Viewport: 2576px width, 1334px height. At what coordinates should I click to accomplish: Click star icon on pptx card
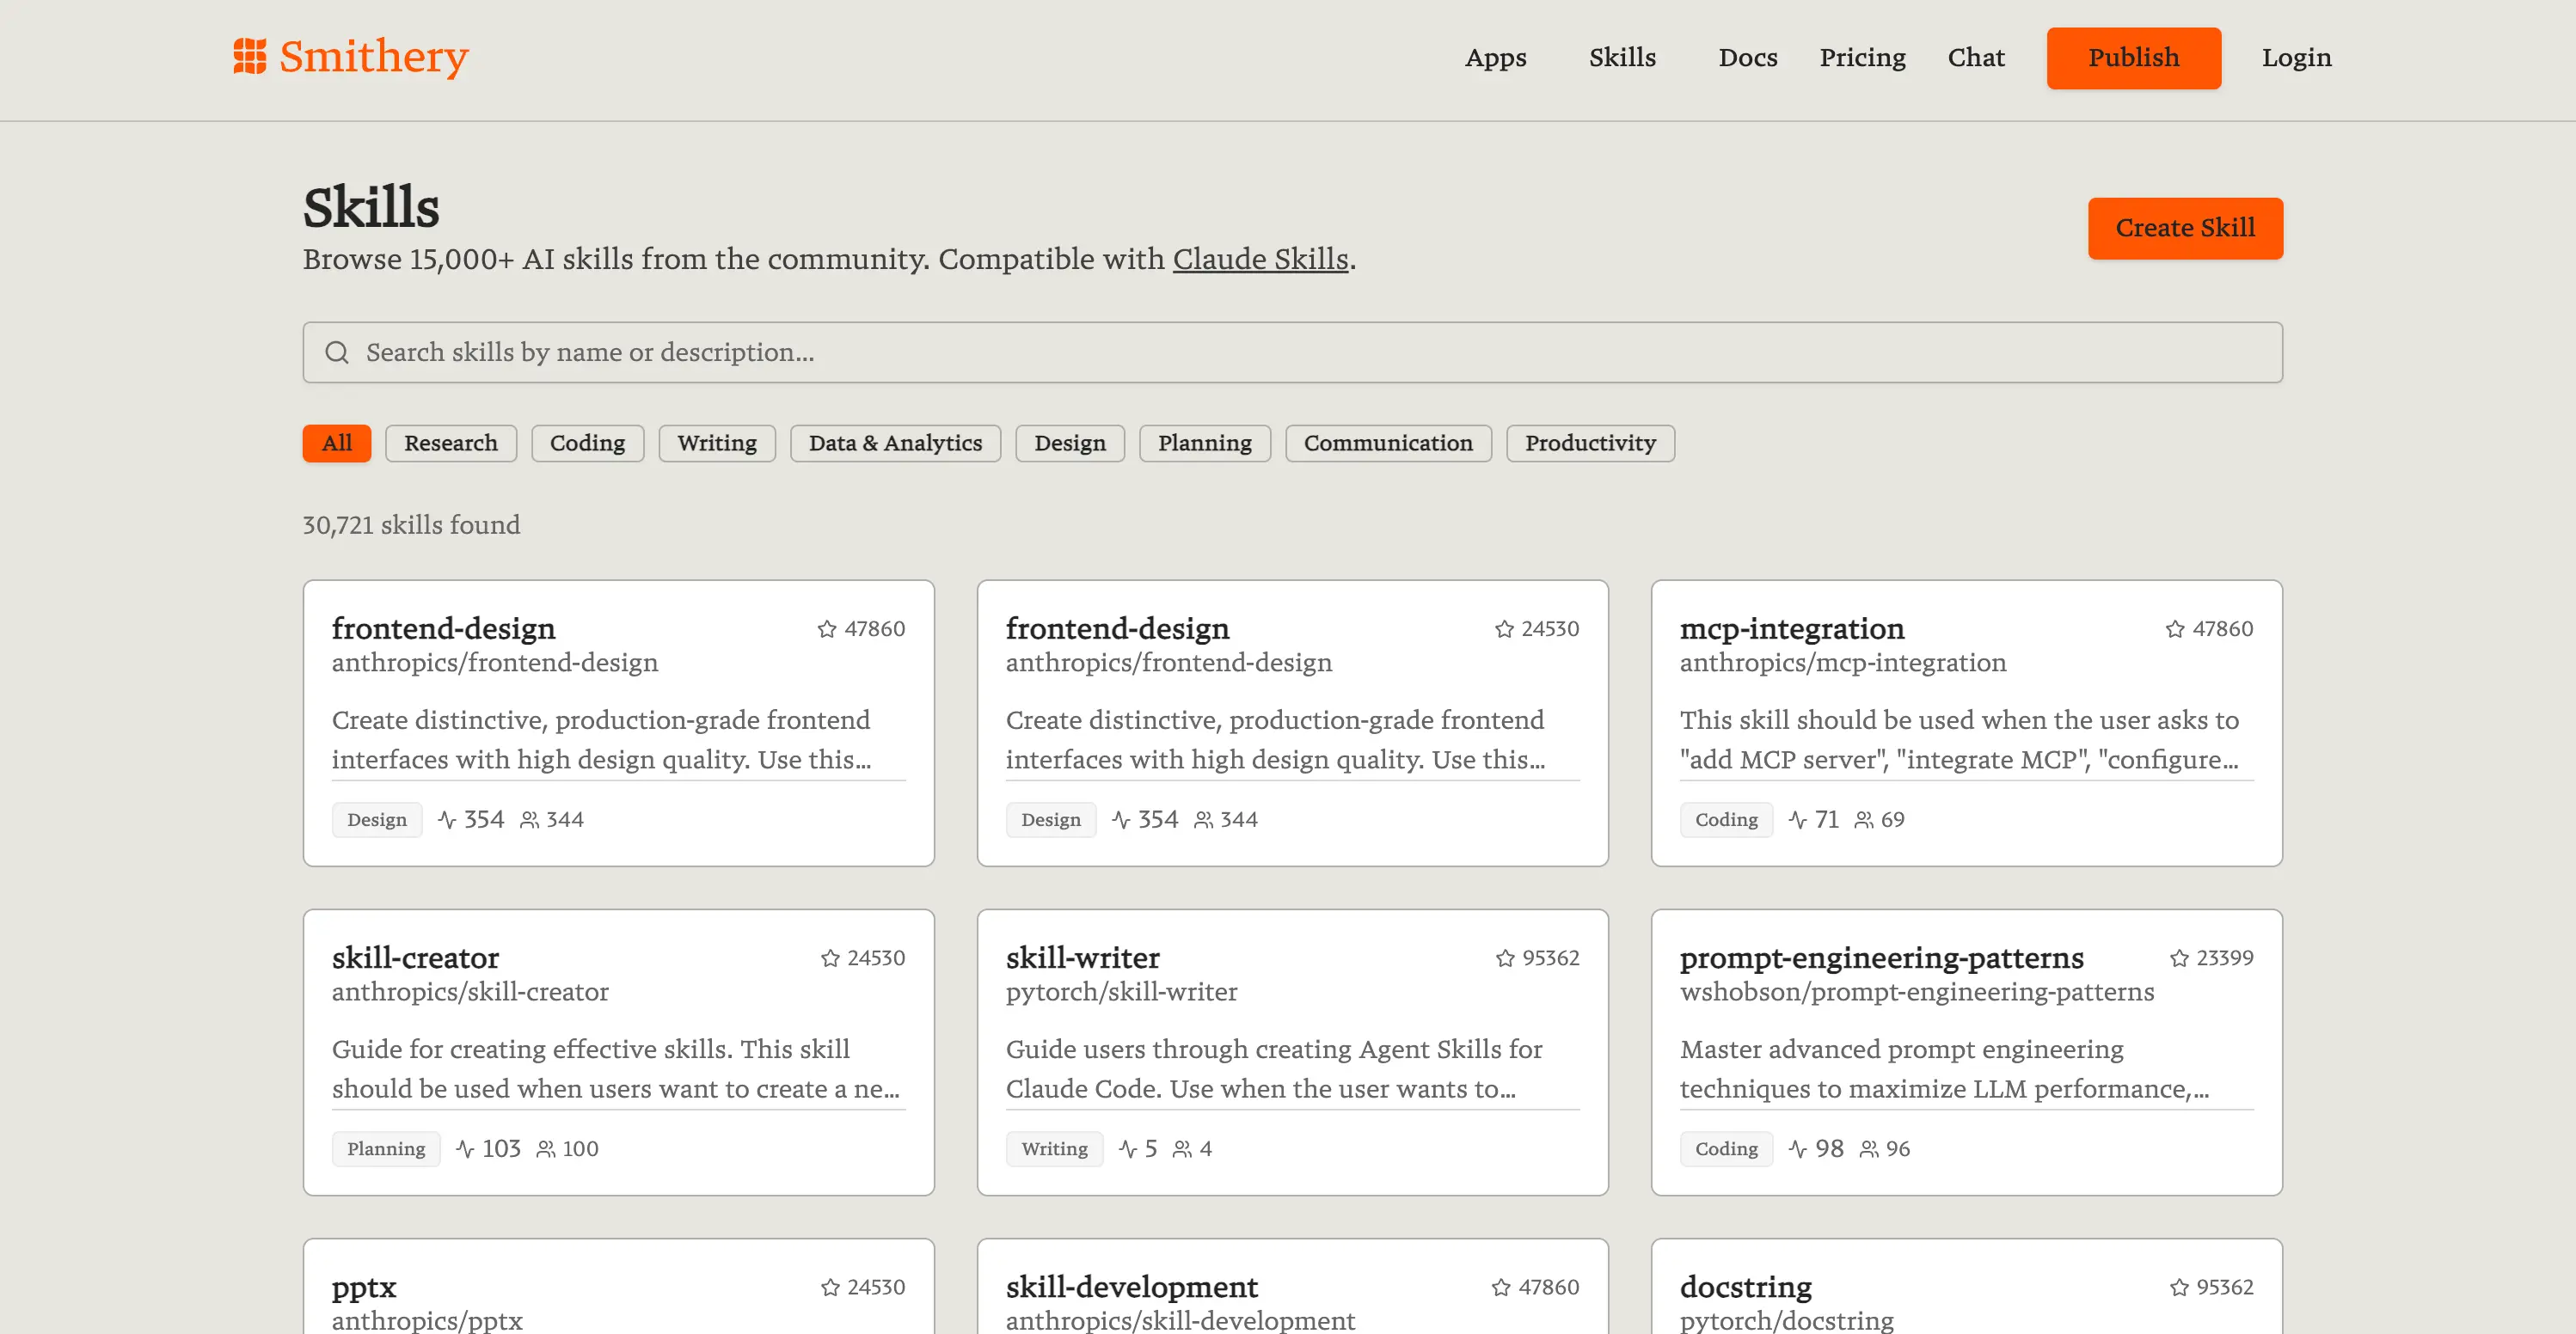830,1287
